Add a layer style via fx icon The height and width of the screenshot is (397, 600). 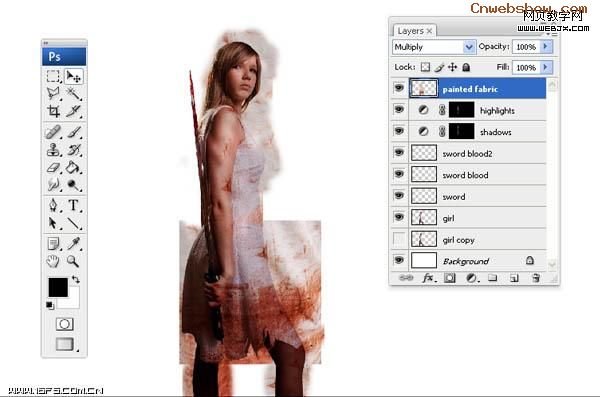(429, 278)
